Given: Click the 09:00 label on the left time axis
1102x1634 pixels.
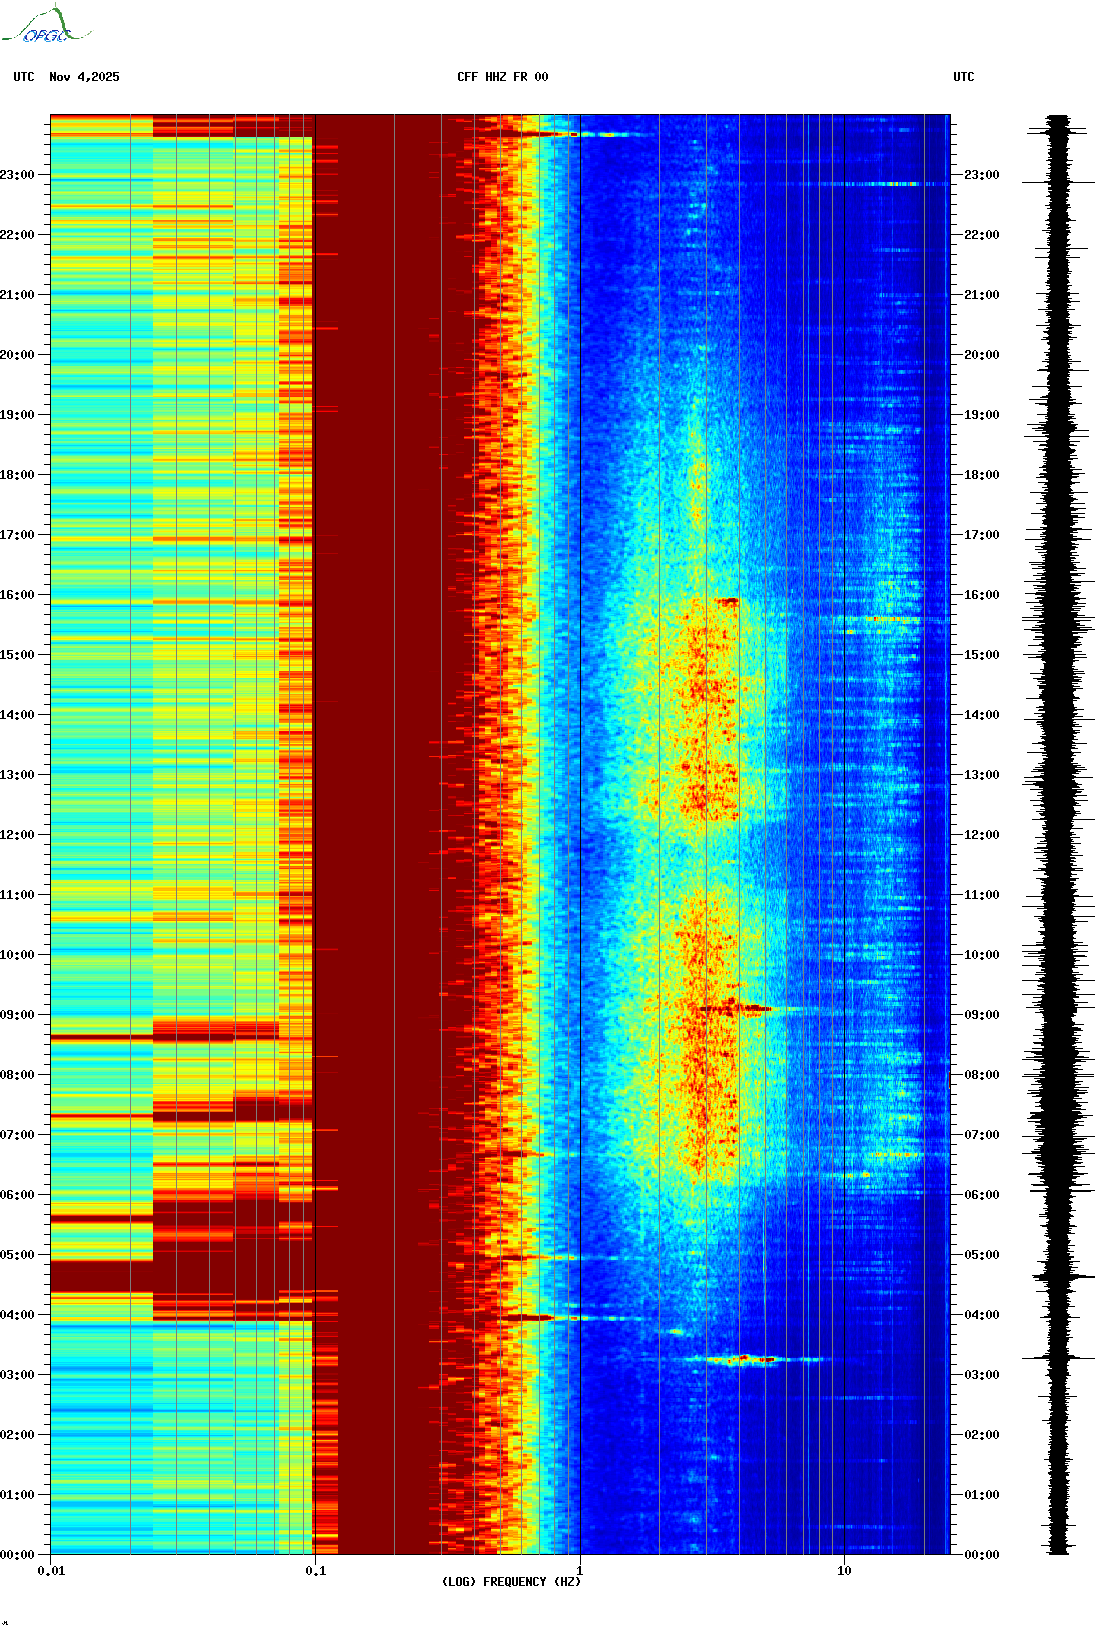Looking at the screenshot, I should click(17, 1015).
